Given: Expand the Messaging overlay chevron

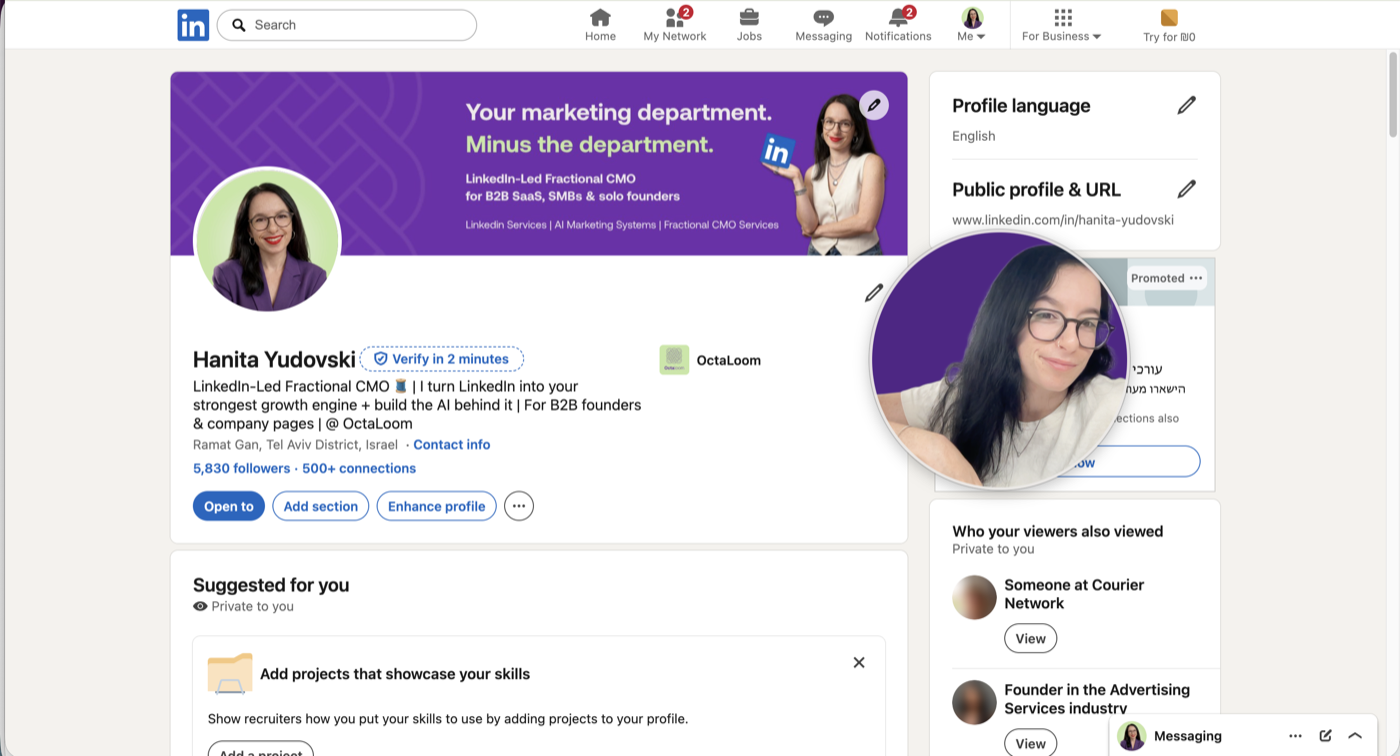Looking at the screenshot, I should coord(1356,736).
